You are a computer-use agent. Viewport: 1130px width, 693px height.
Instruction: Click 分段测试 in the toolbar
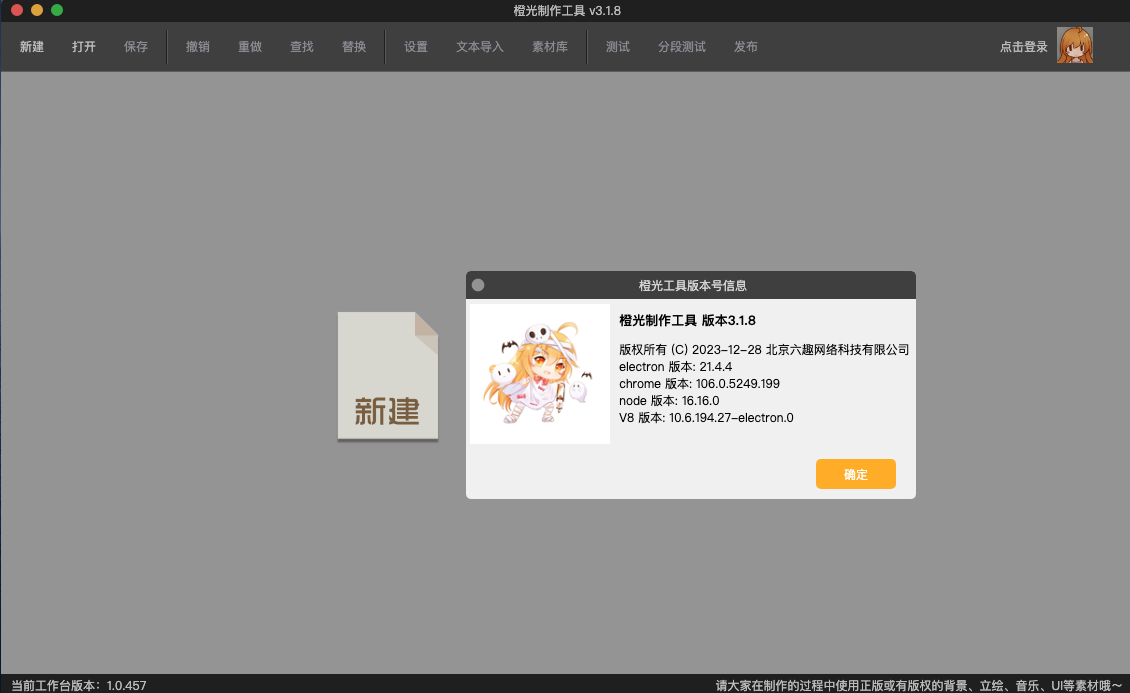coord(682,47)
